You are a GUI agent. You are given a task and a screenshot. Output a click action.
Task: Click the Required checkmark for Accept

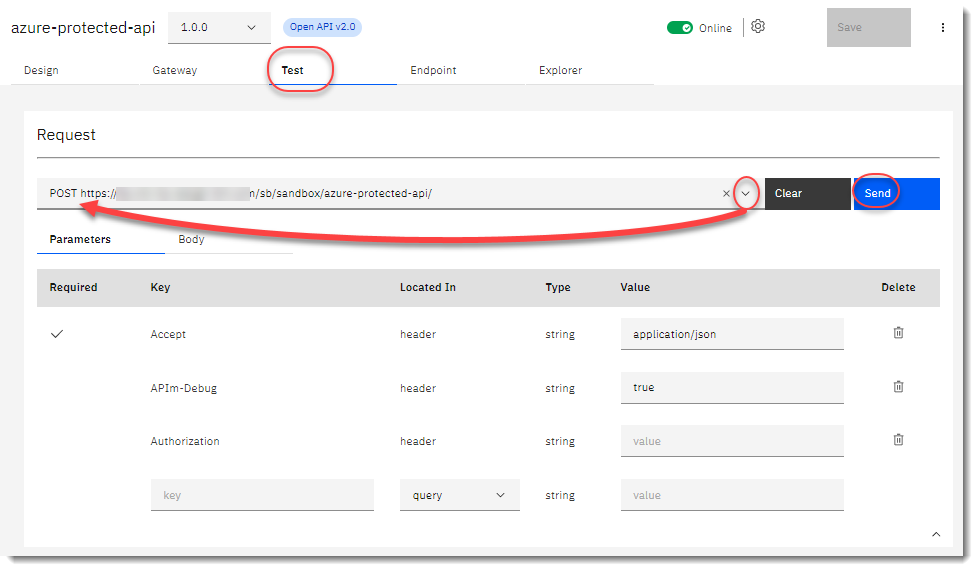coord(57,334)
